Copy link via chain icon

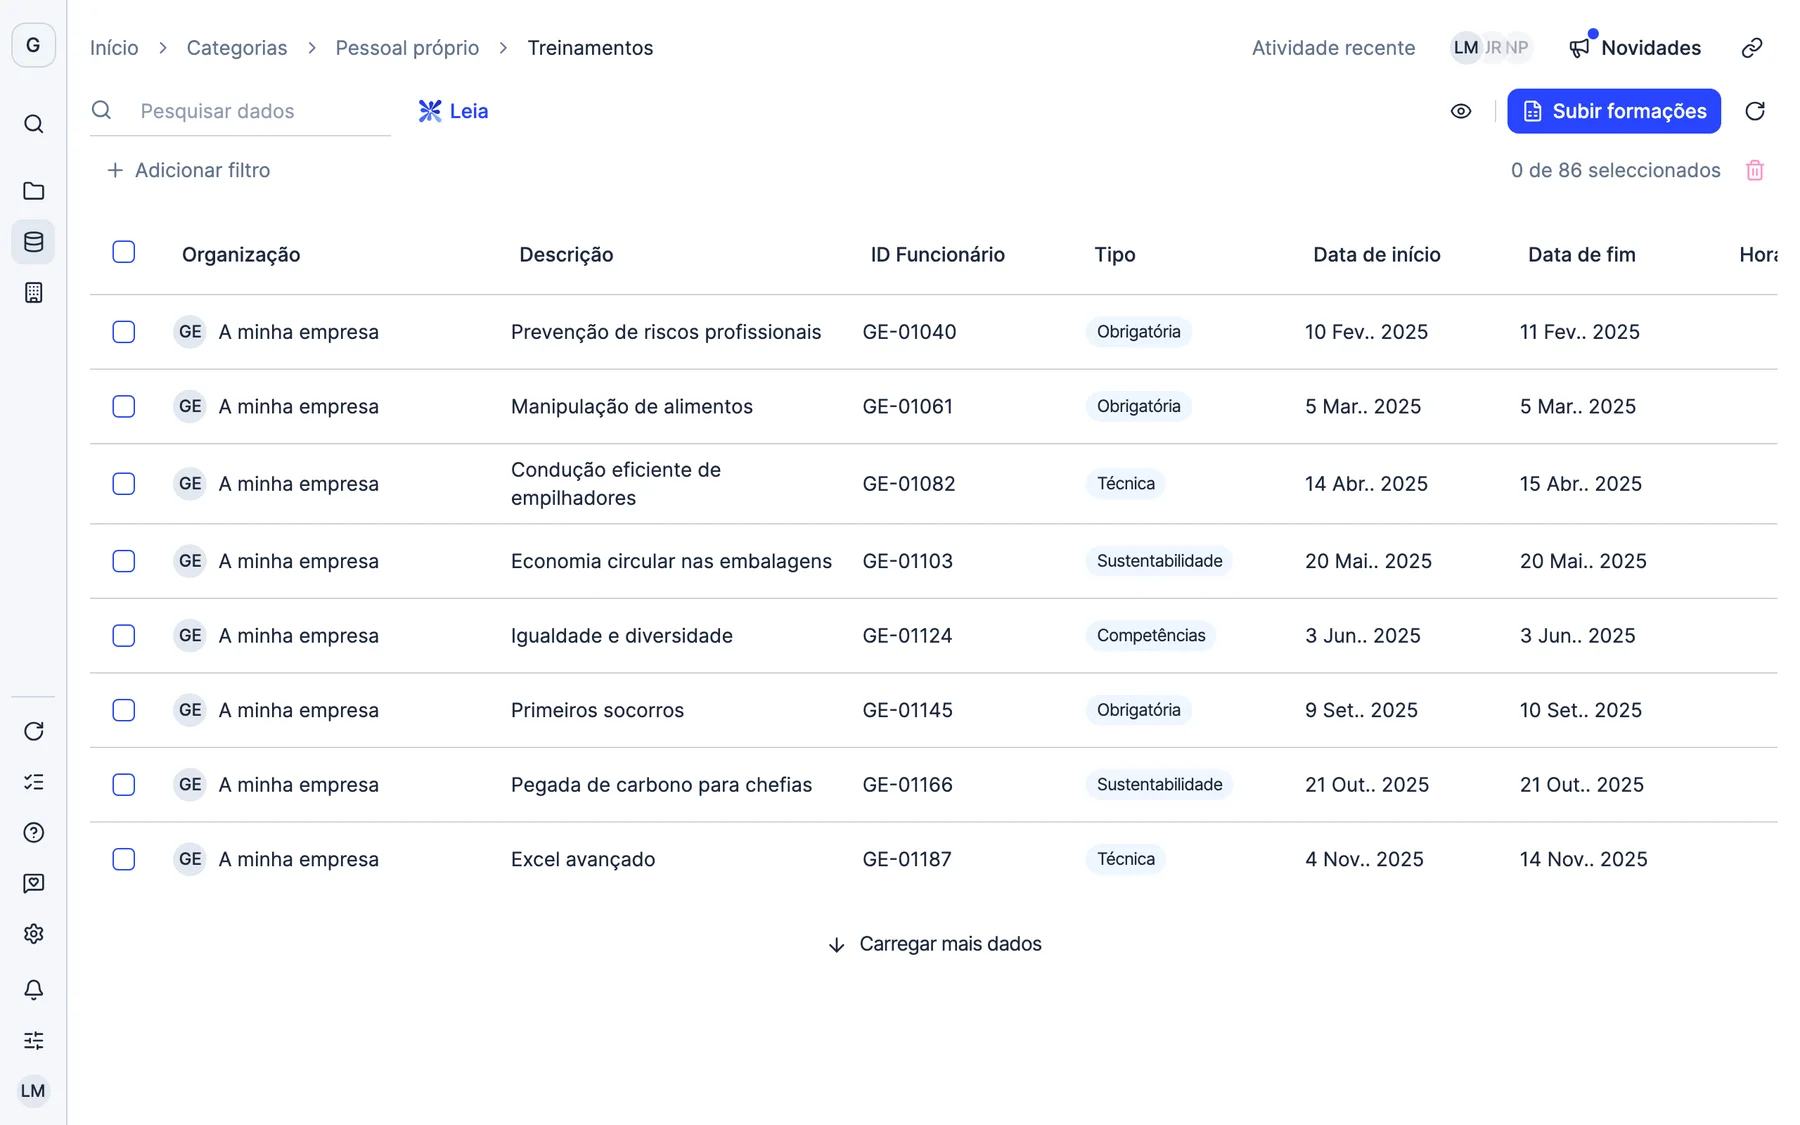tap(1752, 48)
